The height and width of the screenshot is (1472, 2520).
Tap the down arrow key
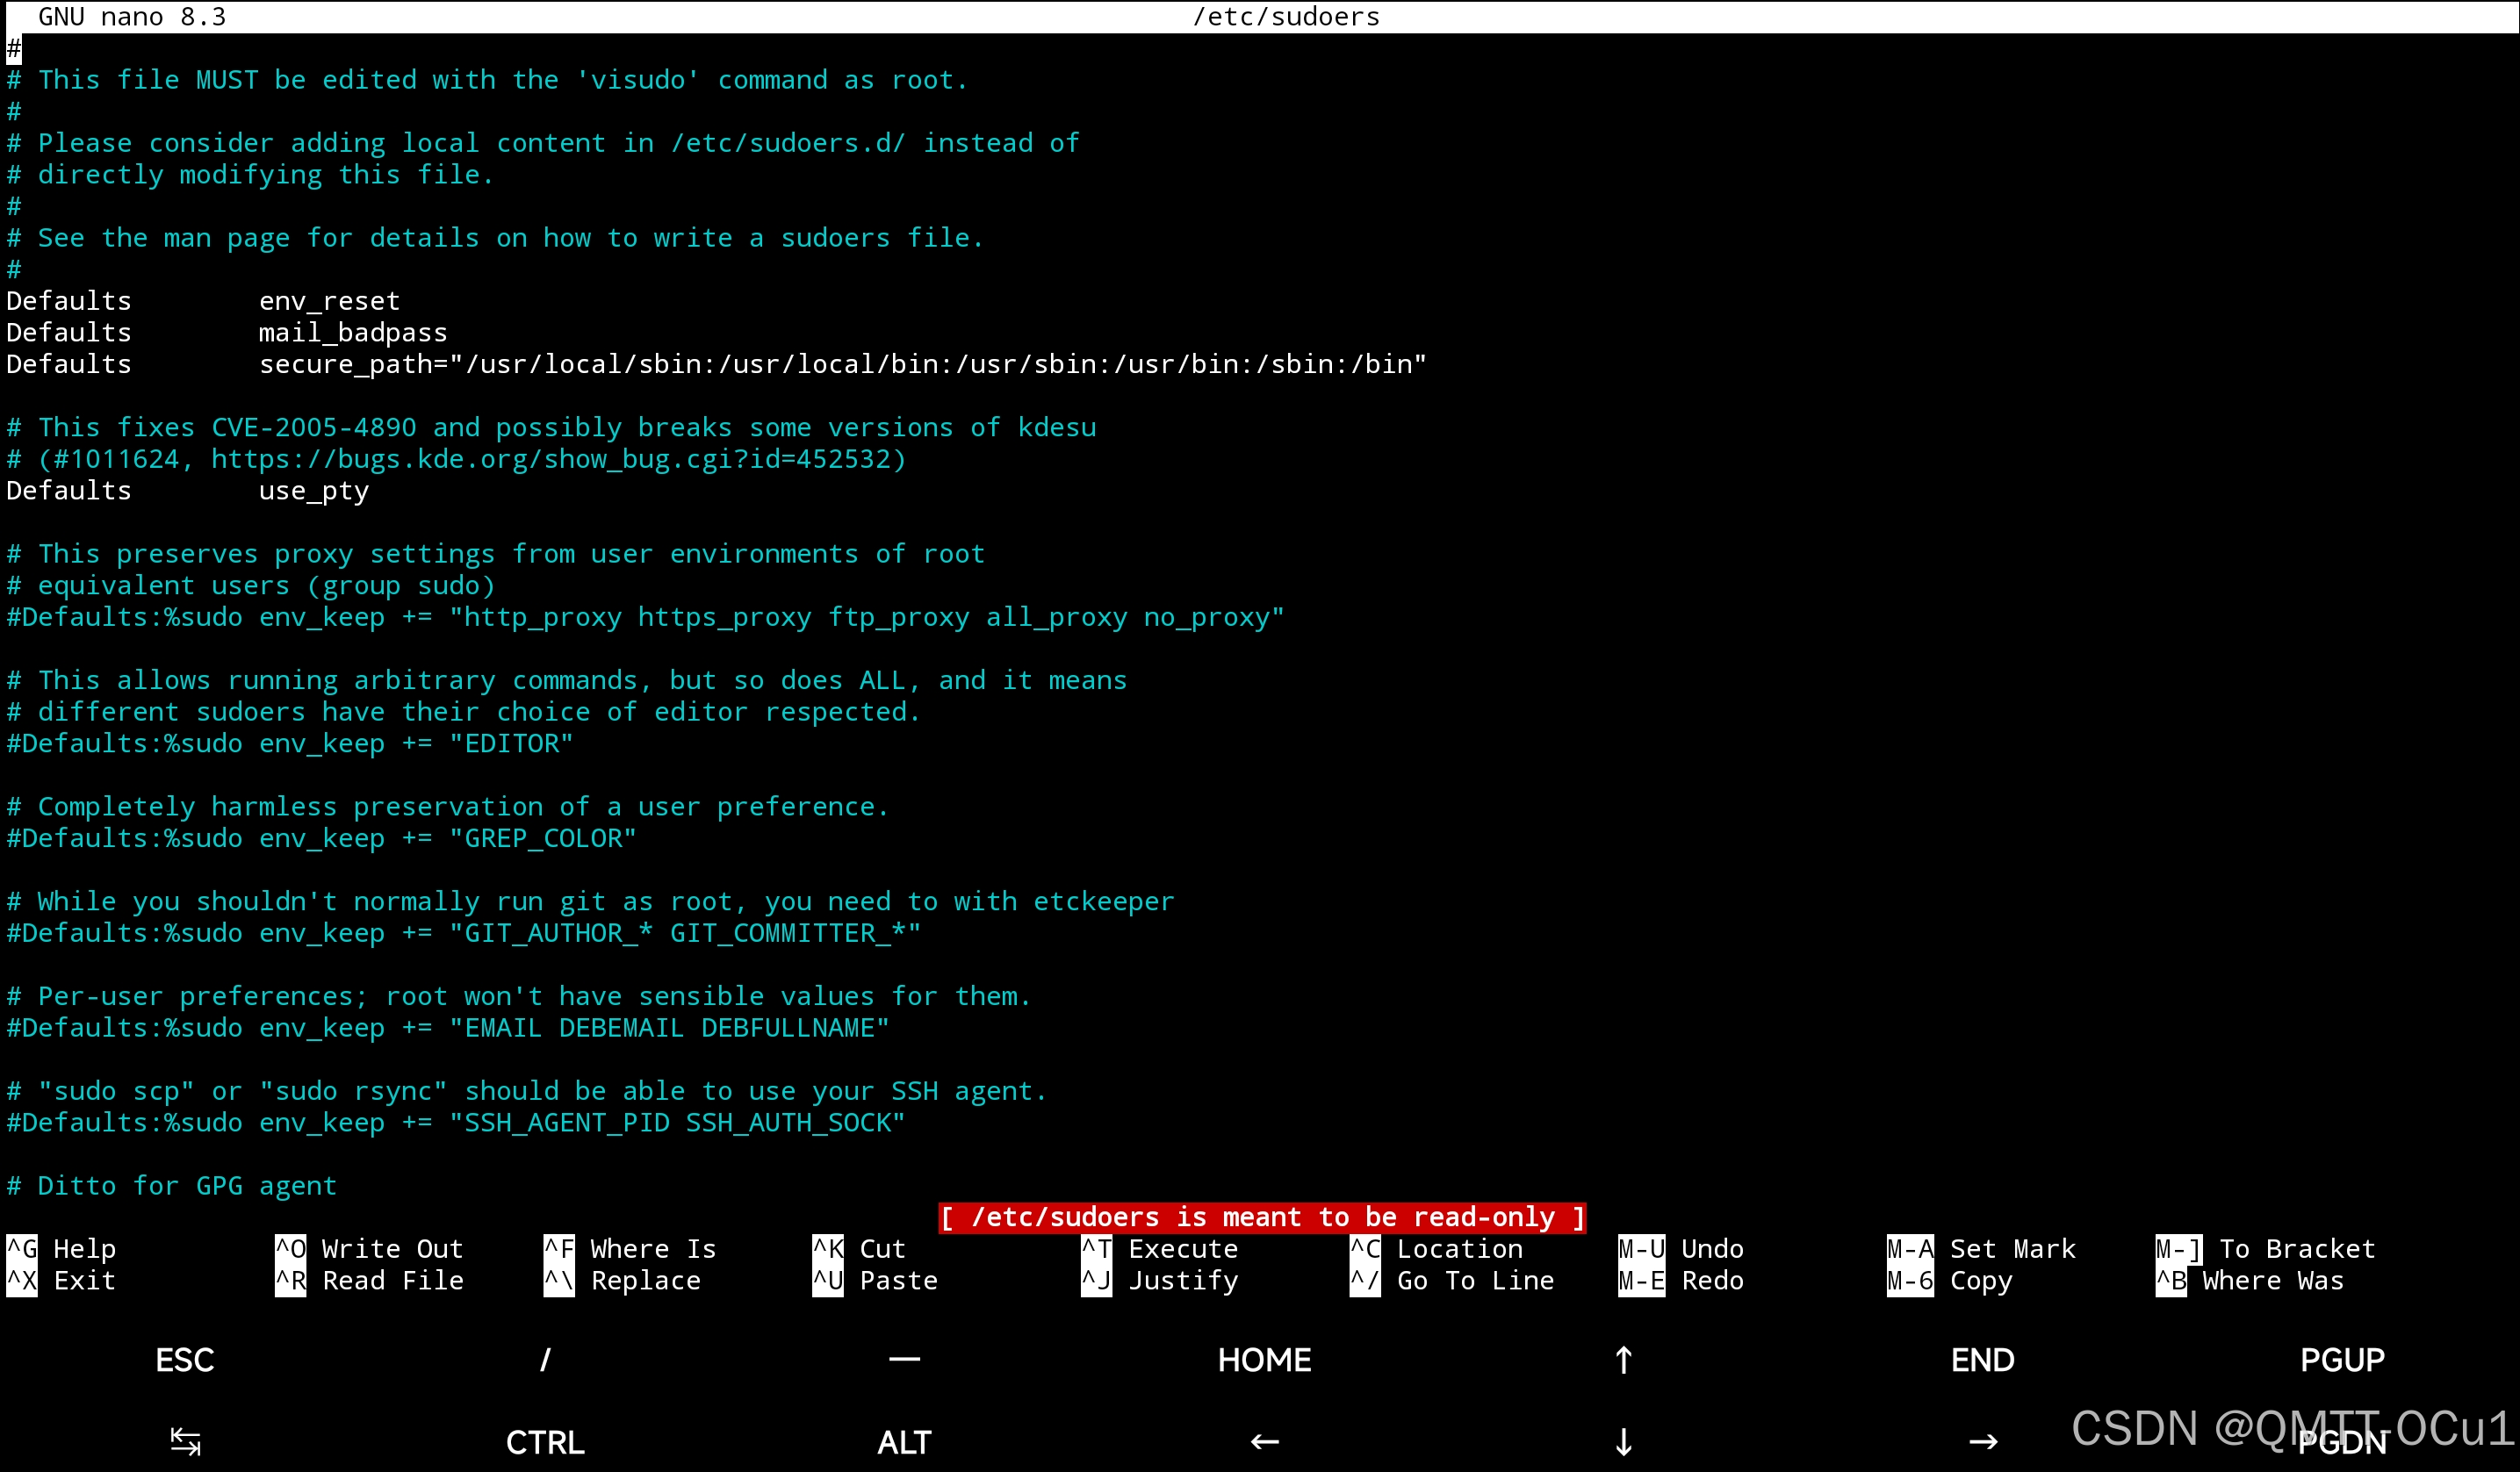click(1623, 1442)
